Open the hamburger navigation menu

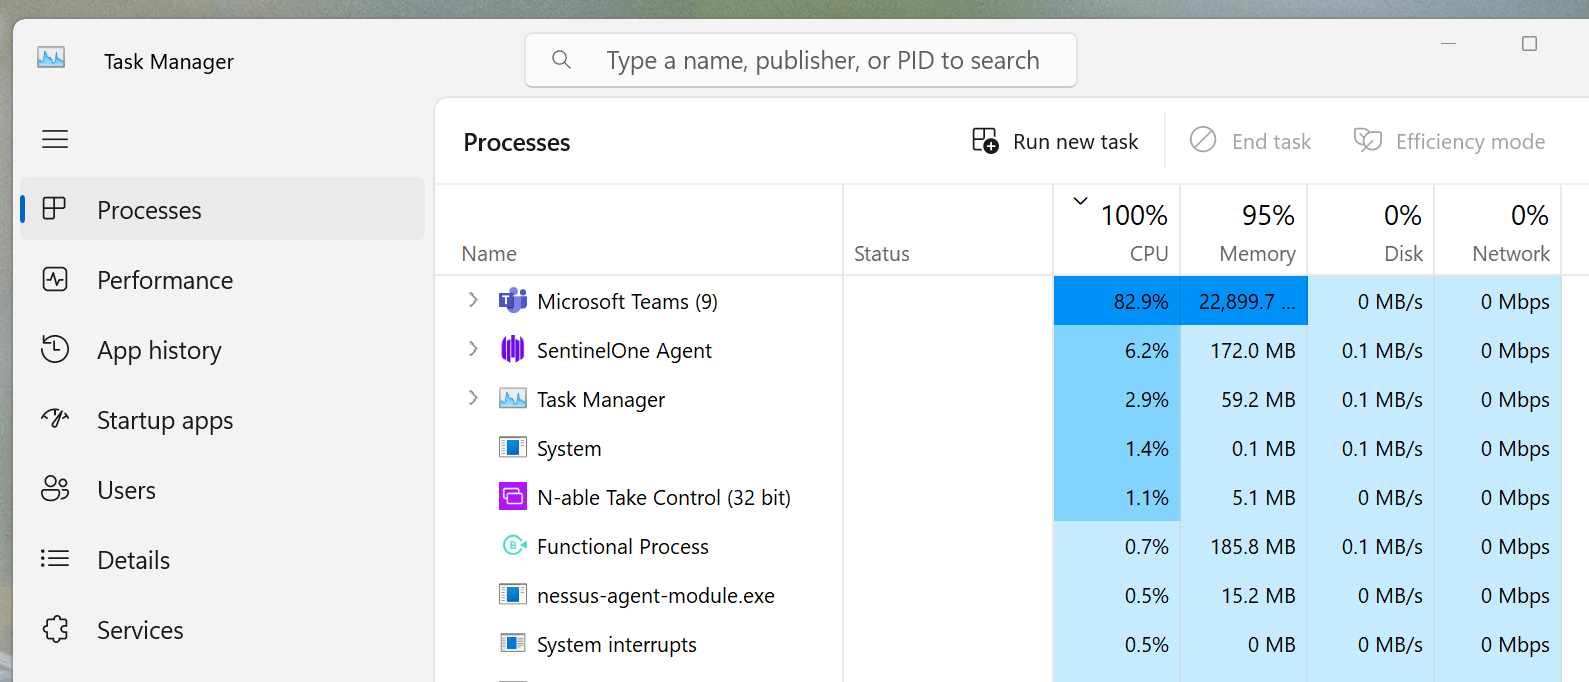click(x=55, y=139)
